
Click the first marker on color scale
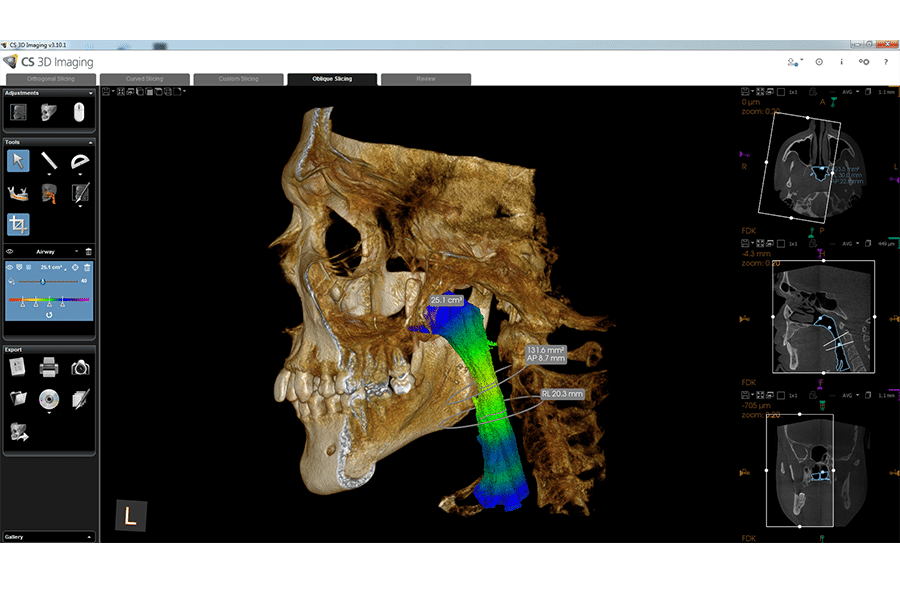coord(22,303)
